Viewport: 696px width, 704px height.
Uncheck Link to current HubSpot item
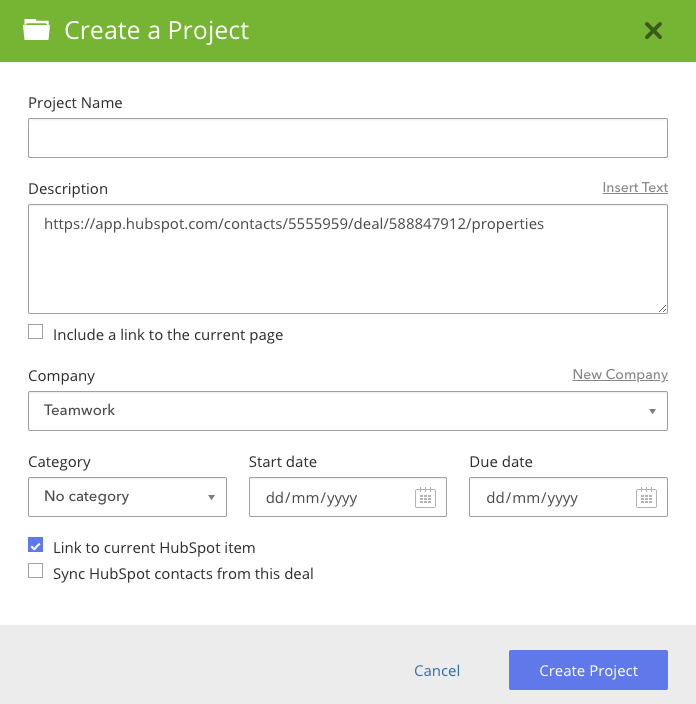(35, 545)
